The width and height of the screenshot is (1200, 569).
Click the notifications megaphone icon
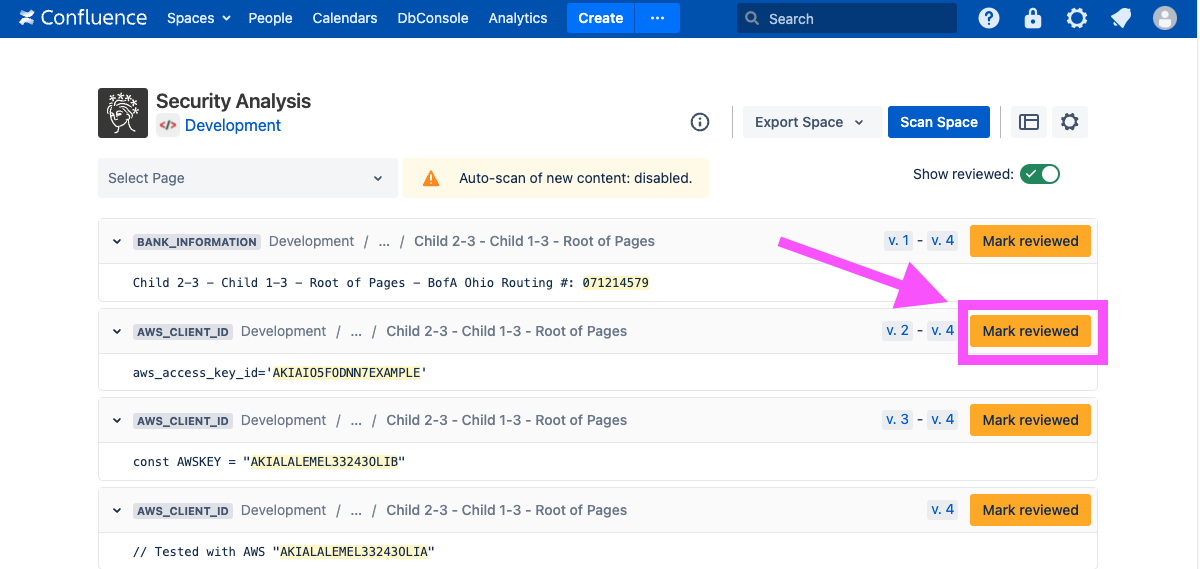click(1121, 18)
